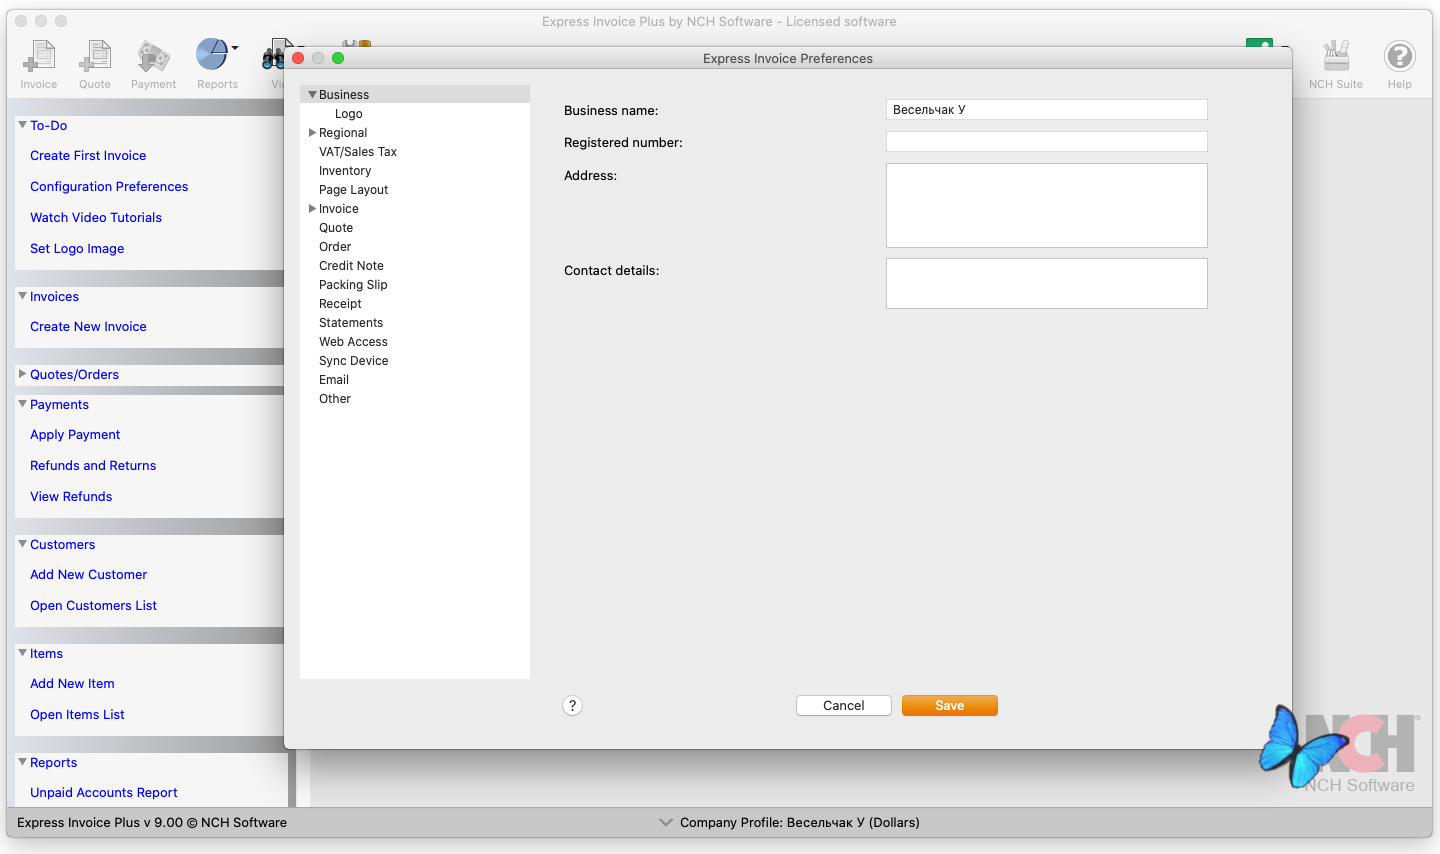Click the Business name field
Screen dimensions: 1440x854
[x=1047, y=110]
